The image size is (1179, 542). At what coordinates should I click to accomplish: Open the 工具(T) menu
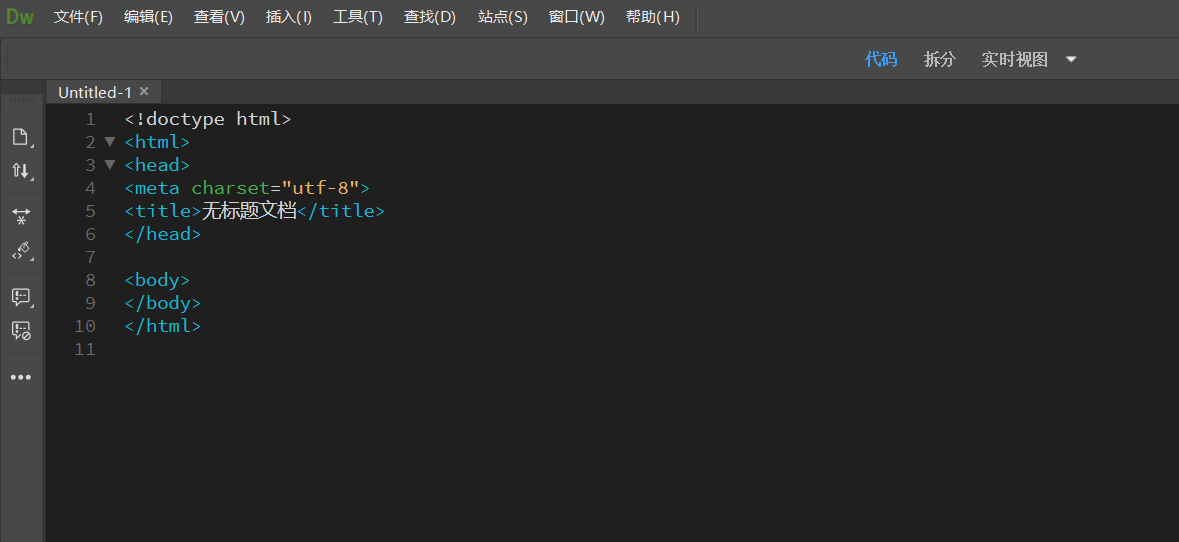coord(358,17)
